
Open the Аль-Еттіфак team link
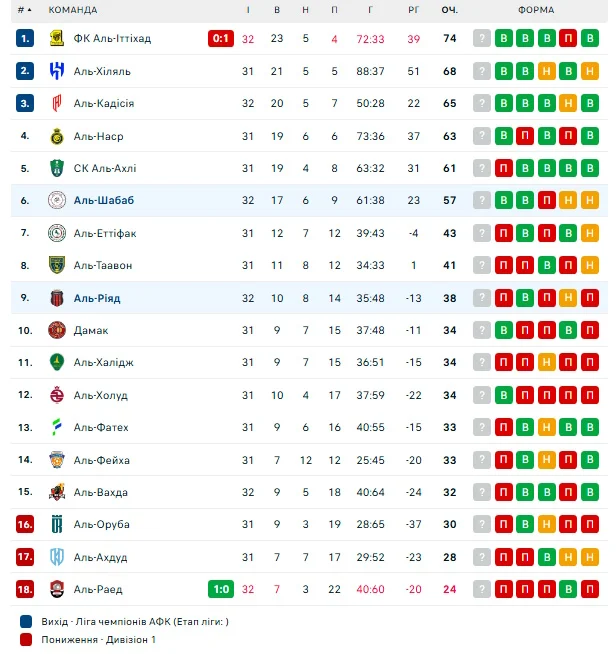tap(105, 233)
